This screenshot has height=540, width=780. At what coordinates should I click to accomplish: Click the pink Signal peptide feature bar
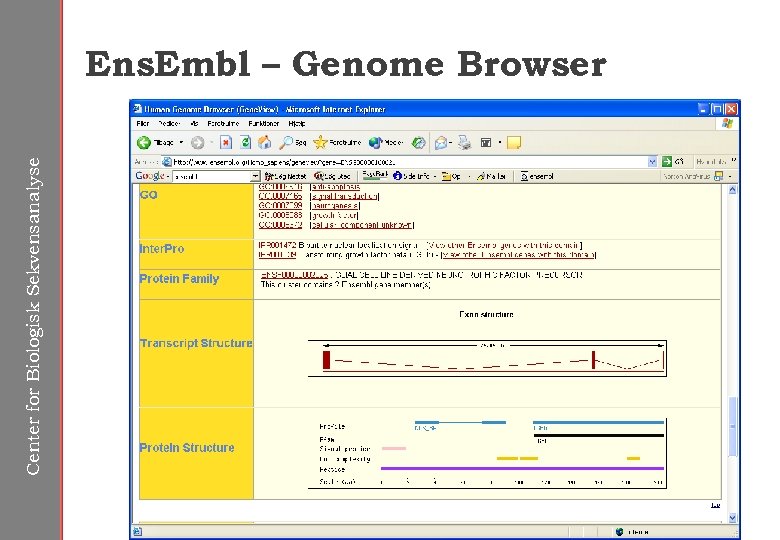tap(394, 449)
